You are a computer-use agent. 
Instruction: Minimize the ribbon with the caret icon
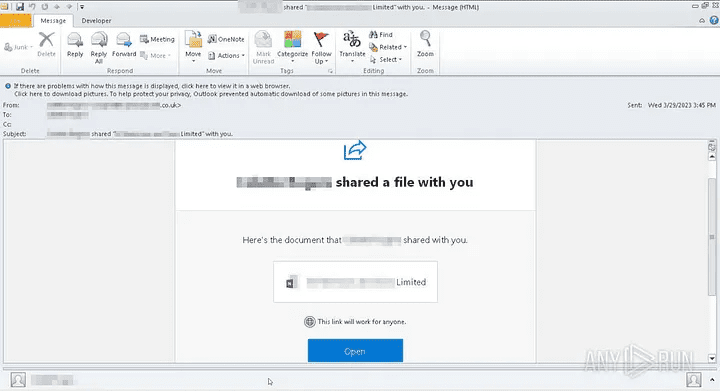(x=702, y=21)
